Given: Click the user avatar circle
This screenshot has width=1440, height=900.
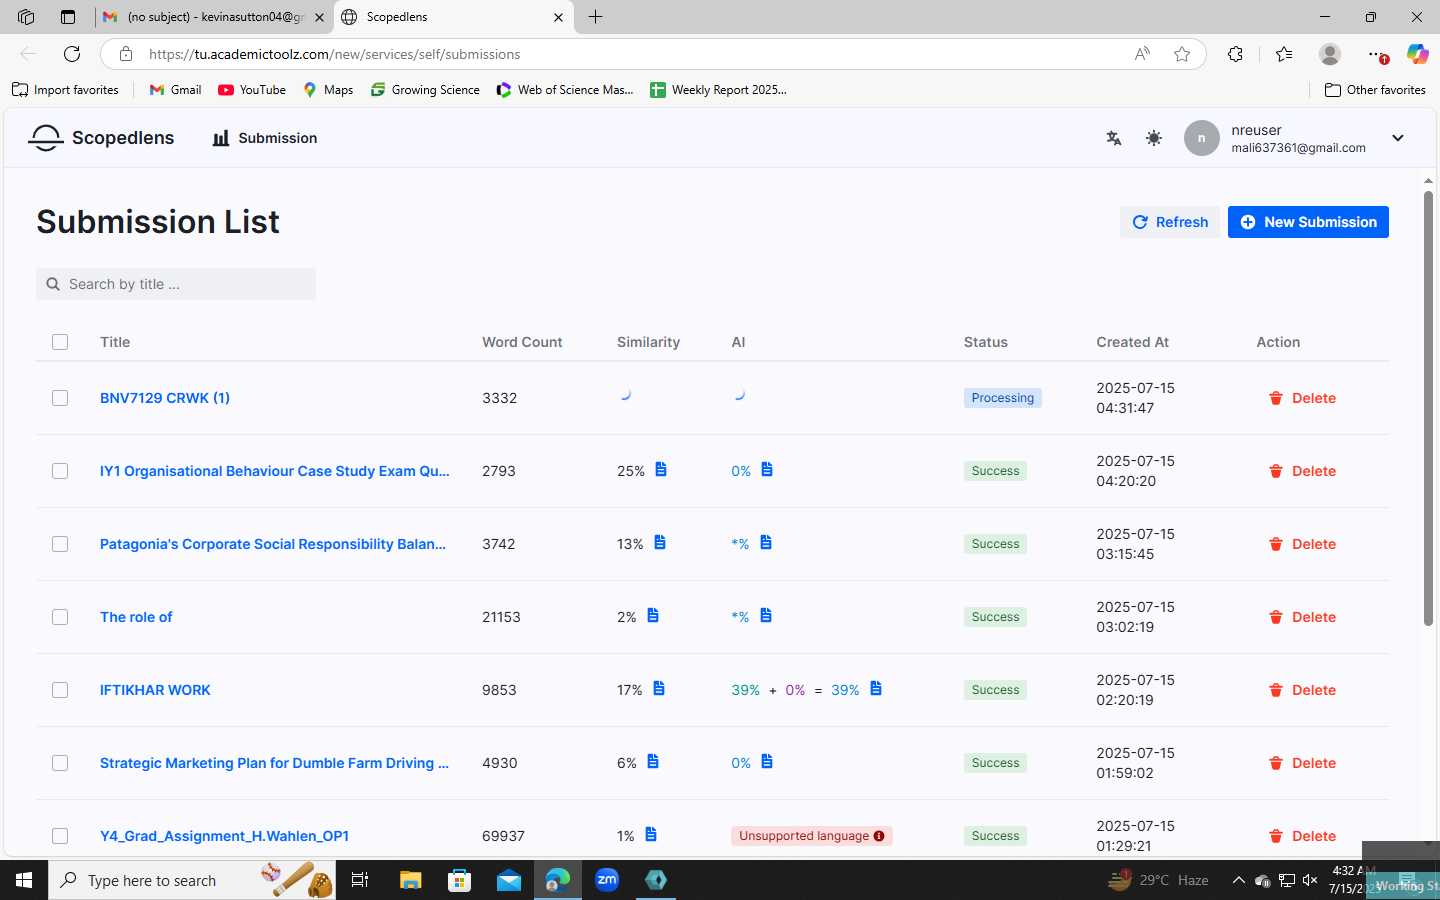Looking at the screenshot, I should point(1202,138).
